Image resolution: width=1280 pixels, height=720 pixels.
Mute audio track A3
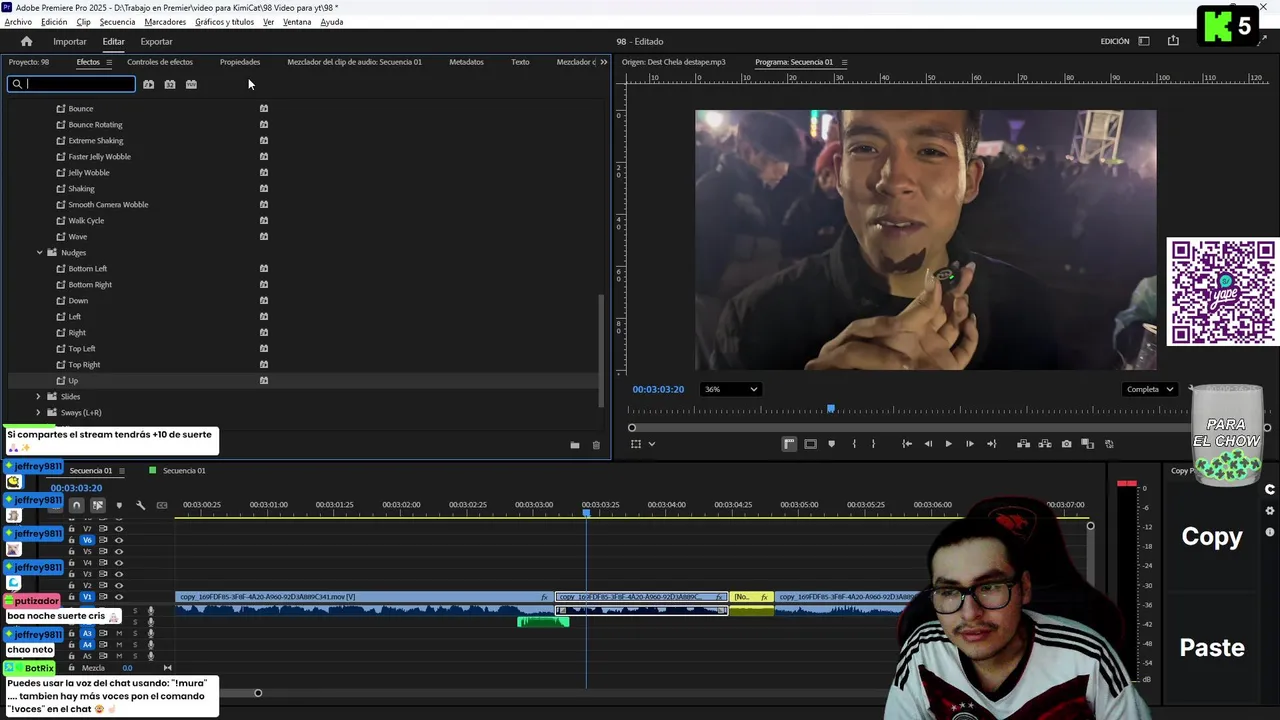click(119, 633)
